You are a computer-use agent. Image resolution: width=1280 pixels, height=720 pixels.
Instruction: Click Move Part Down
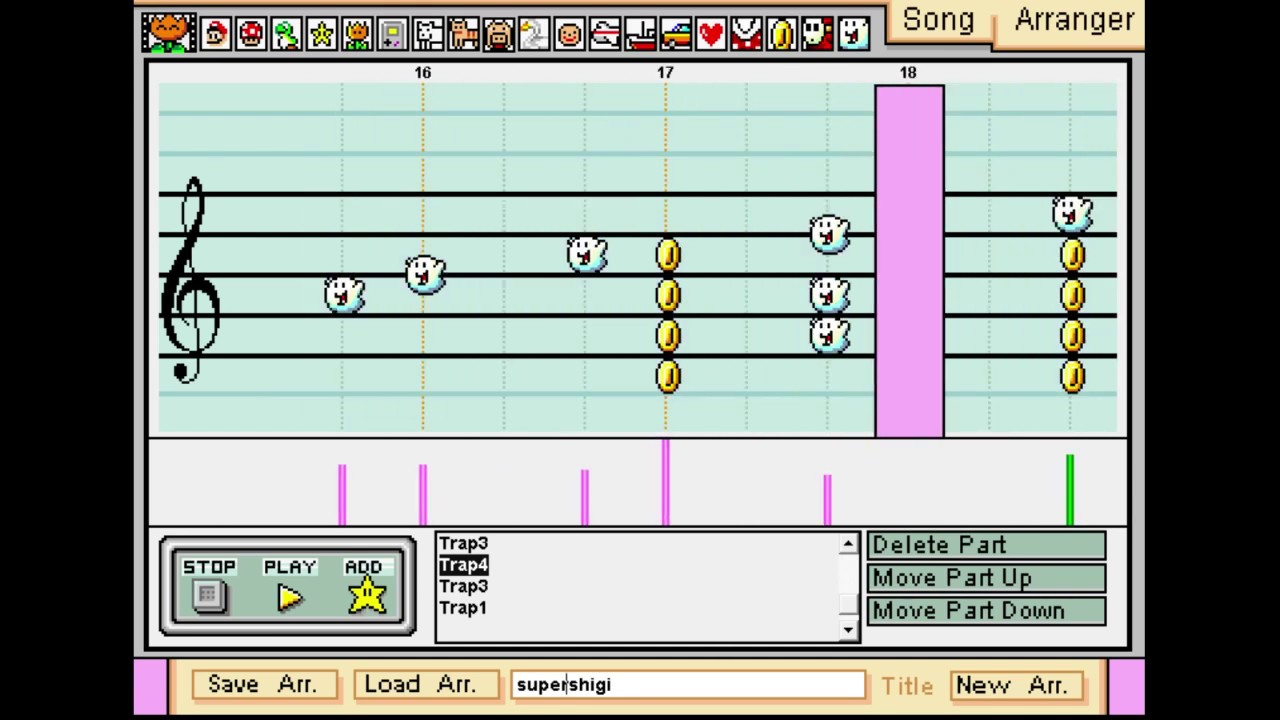[x=986, y=611]
